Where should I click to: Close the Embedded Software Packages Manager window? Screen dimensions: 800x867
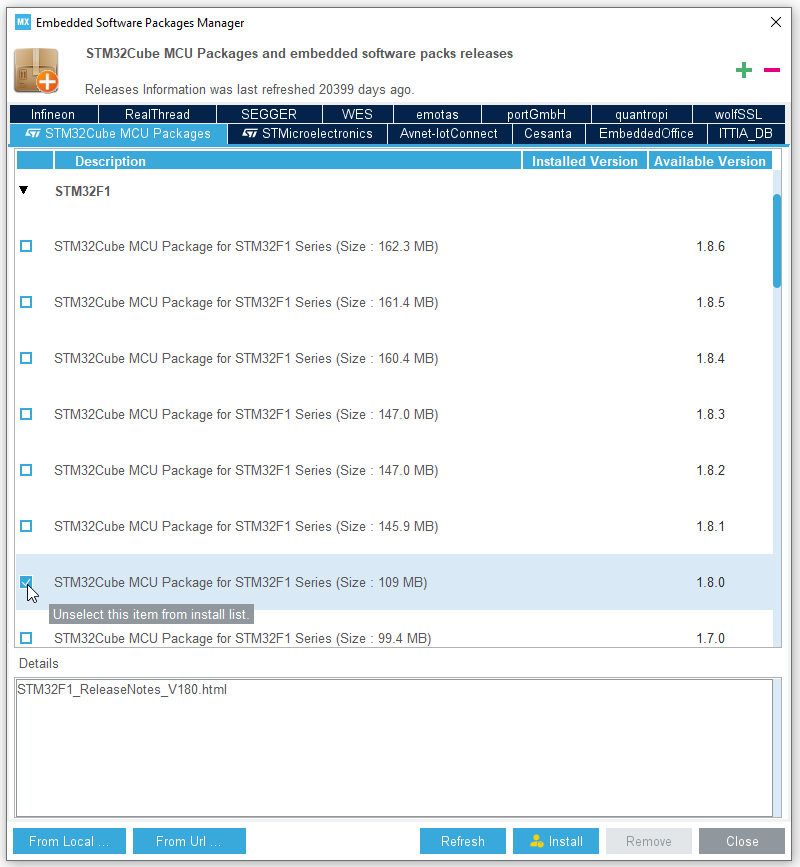click(x=776, y=22)
